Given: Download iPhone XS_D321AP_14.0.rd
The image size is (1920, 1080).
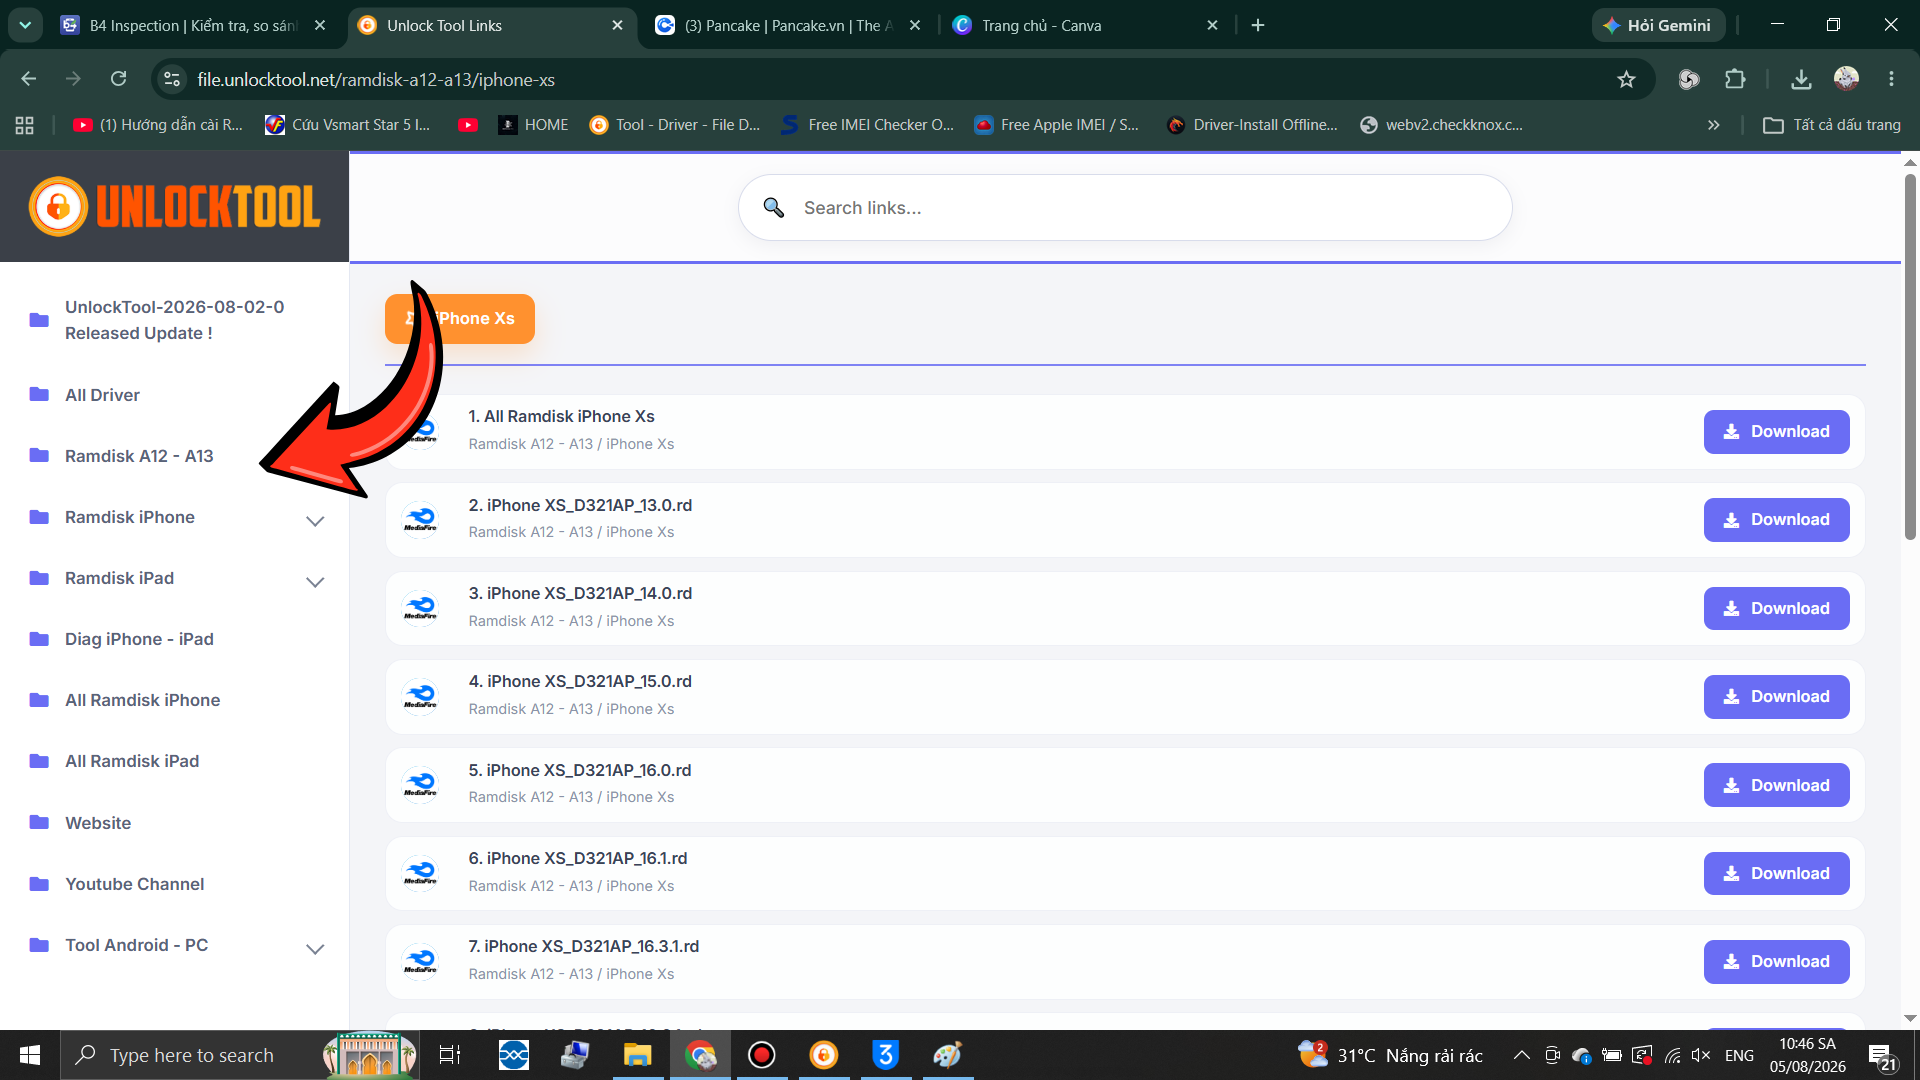Looking at the screenshot, I should pyautogui.click(x=1777, y=608).
